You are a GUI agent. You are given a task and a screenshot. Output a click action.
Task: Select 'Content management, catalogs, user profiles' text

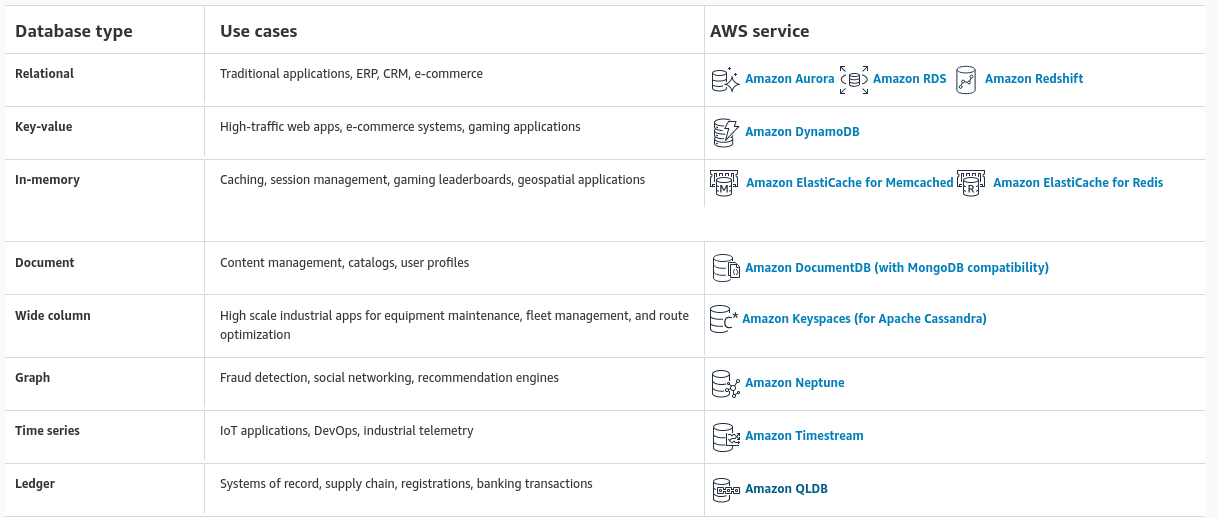coord(344,263)
